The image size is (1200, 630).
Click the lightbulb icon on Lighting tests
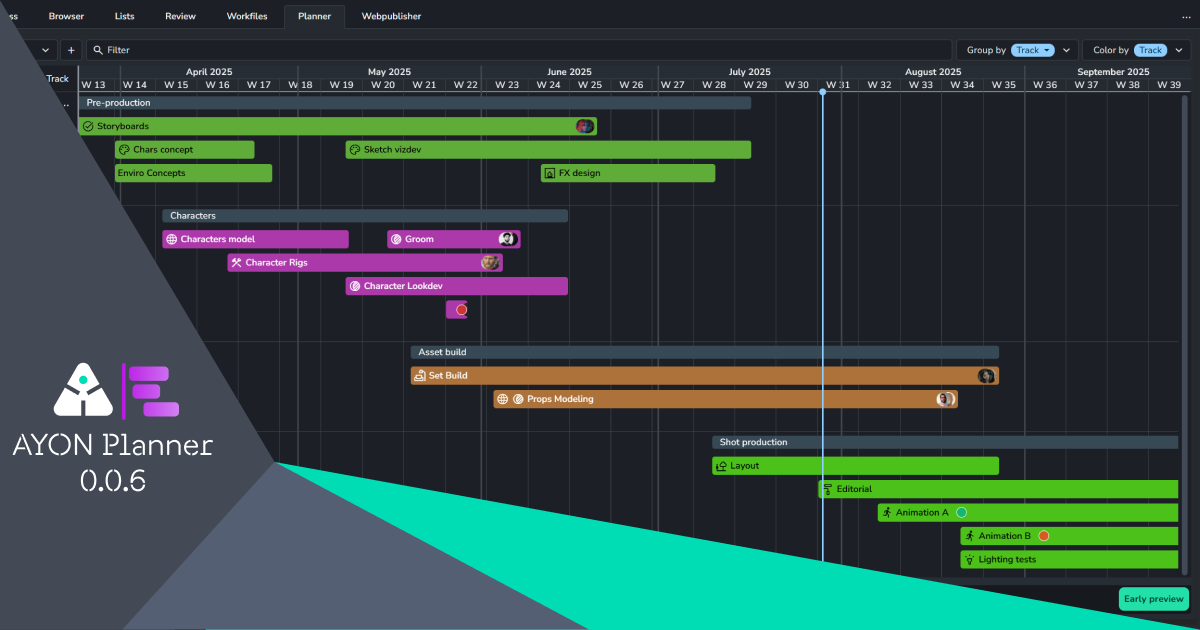tap(969, 559)
